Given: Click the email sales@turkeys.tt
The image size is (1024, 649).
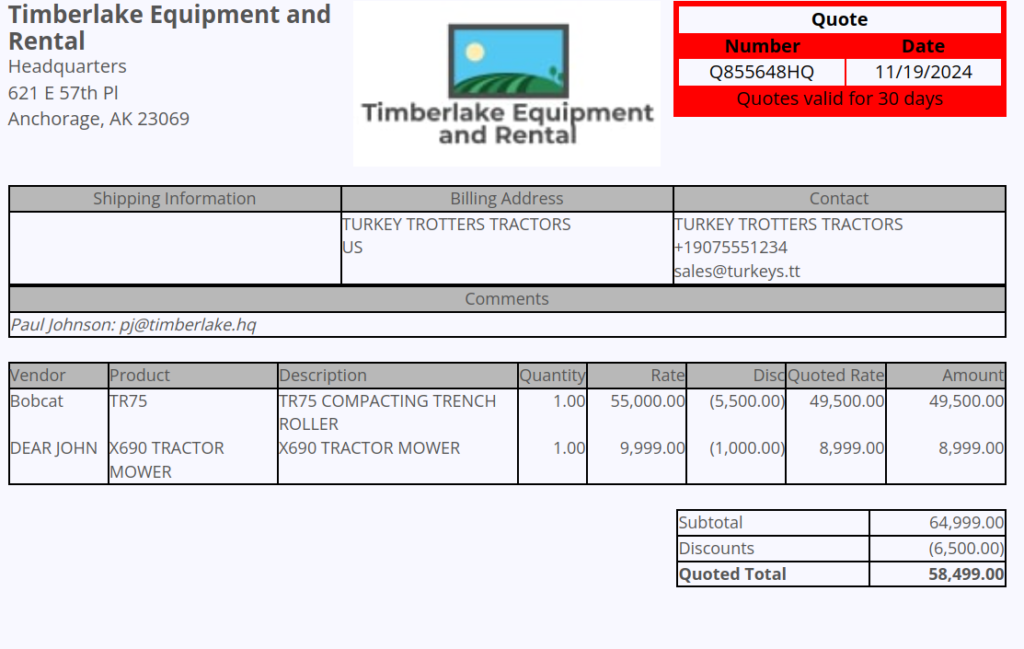Looking at the screenshot, I should [737, 271].
